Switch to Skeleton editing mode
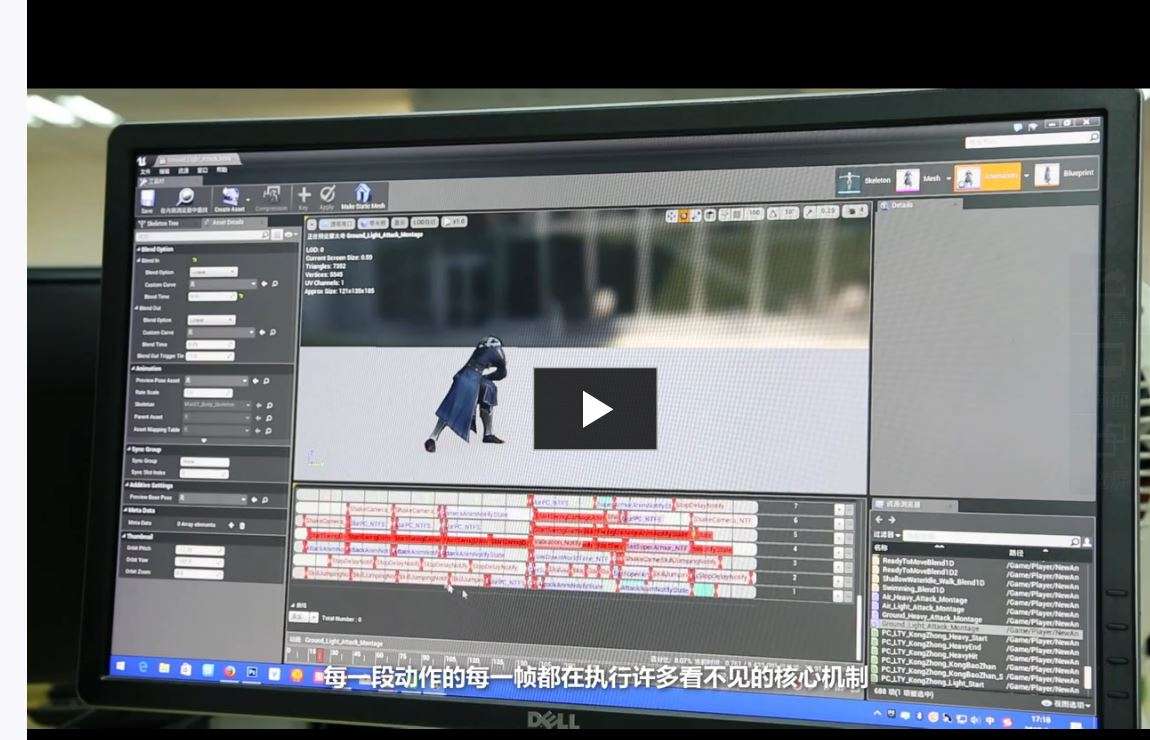 click(864, 180)
